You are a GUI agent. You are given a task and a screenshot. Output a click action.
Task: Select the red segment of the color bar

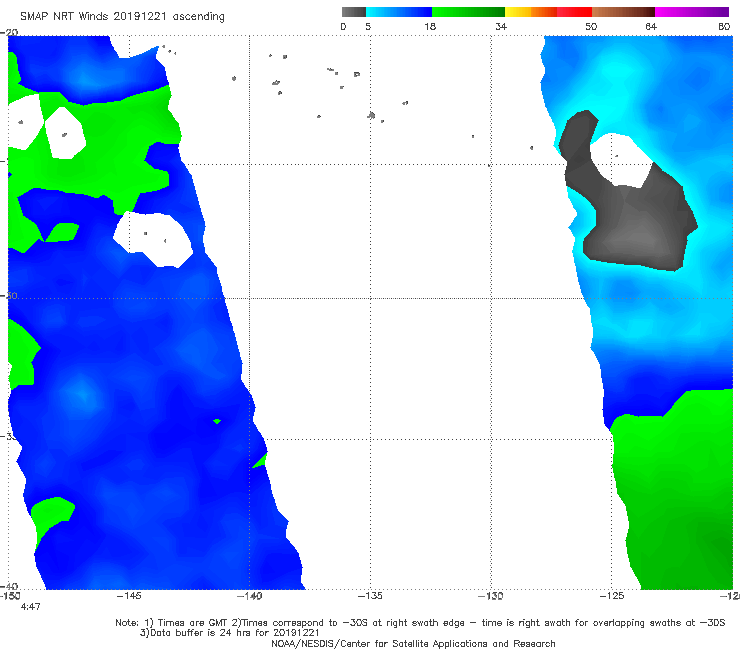(x=574, y=12)
